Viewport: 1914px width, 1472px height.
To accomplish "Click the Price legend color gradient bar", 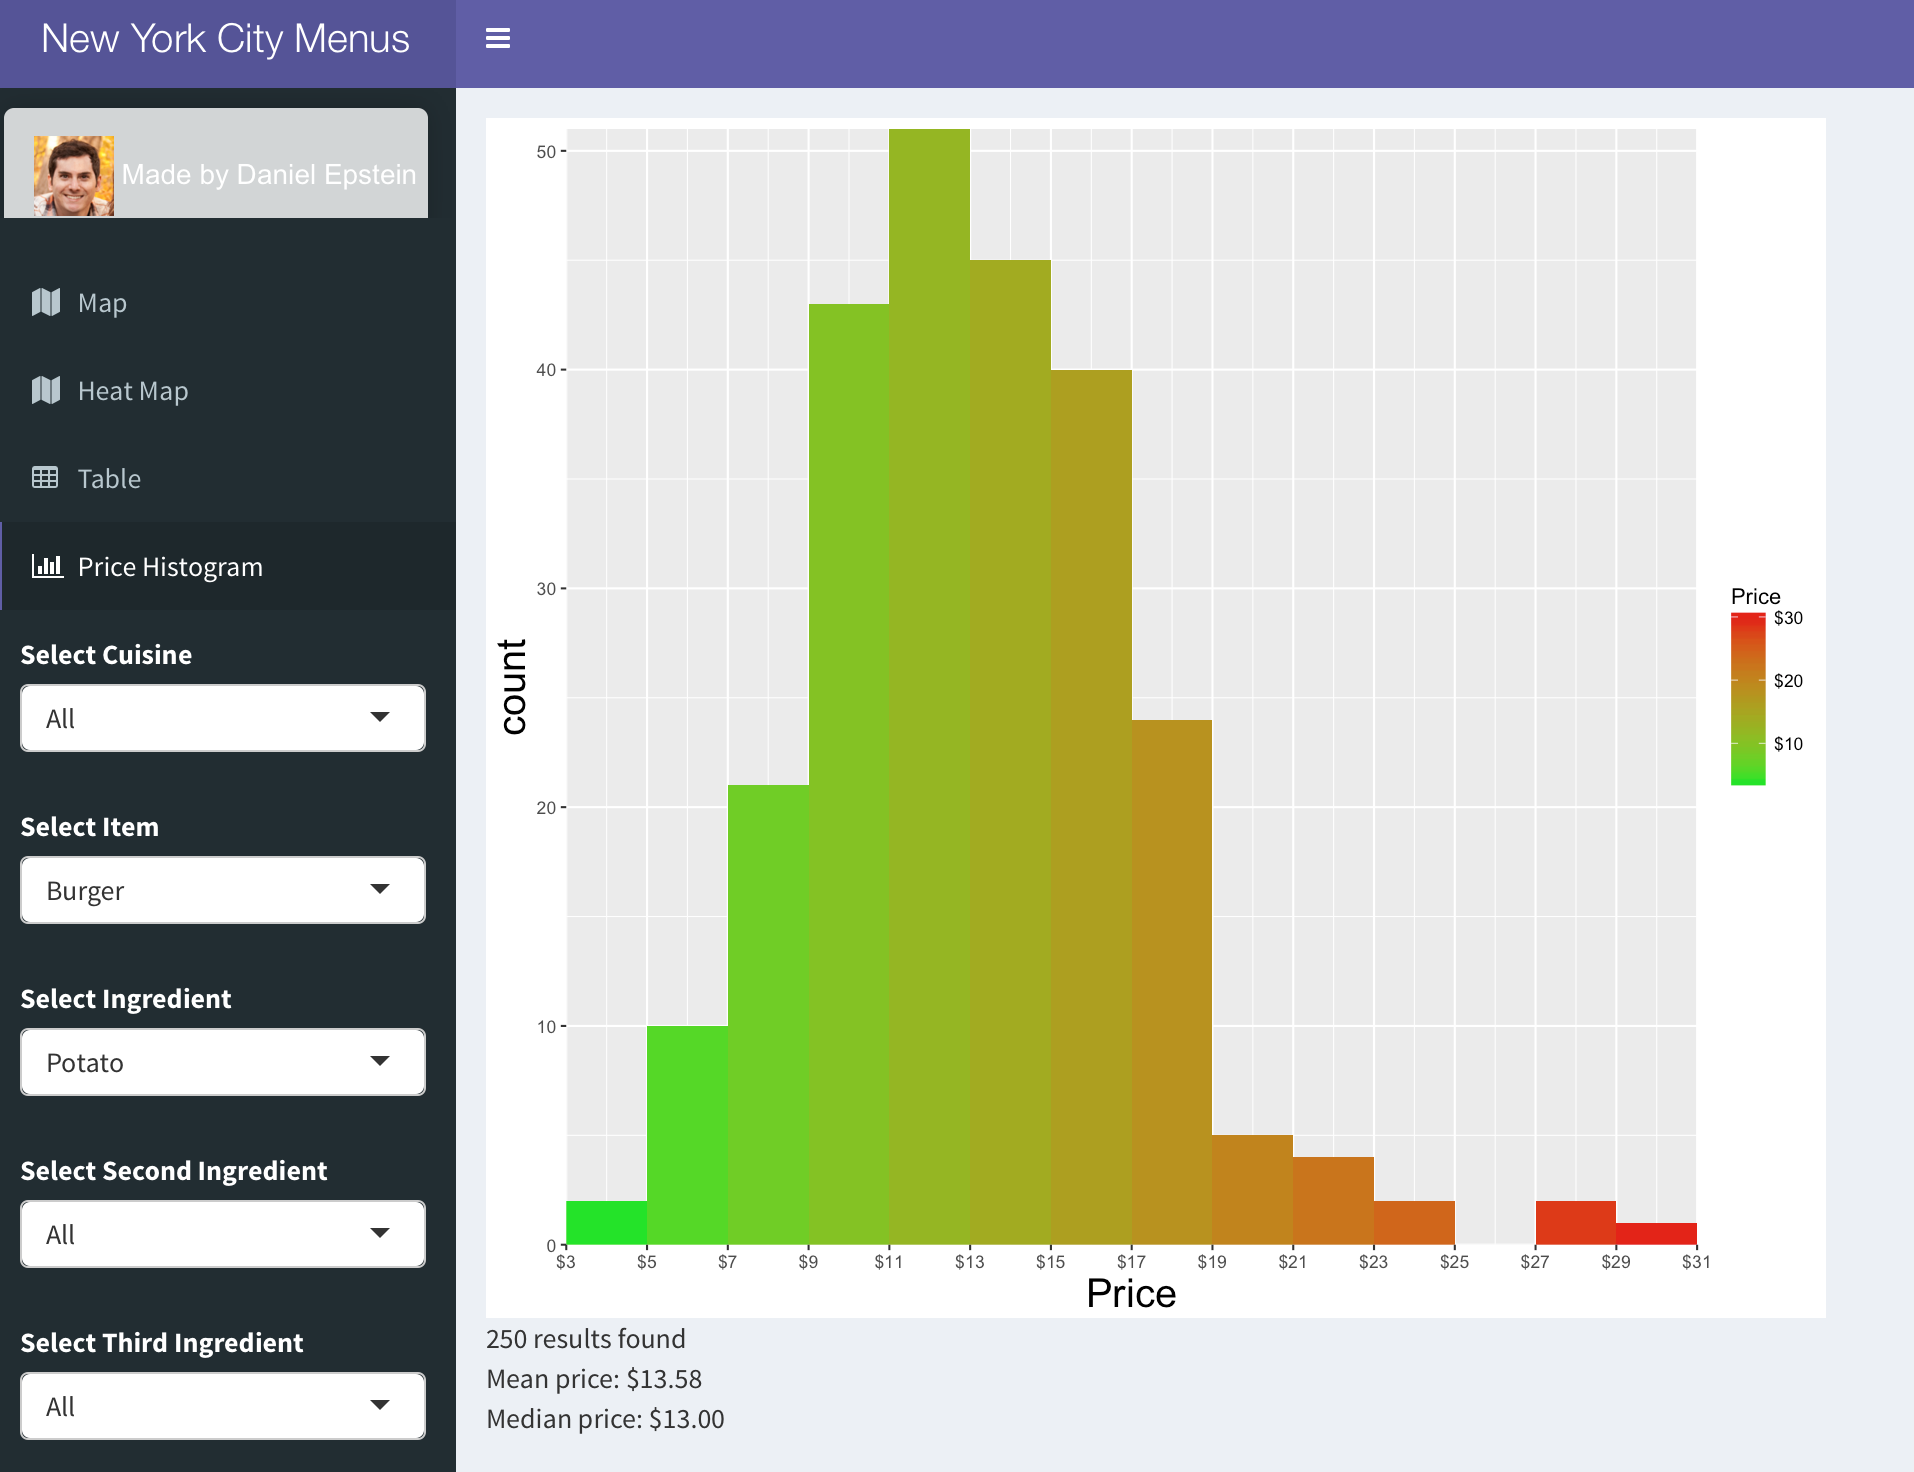I will coord(1747,699).
